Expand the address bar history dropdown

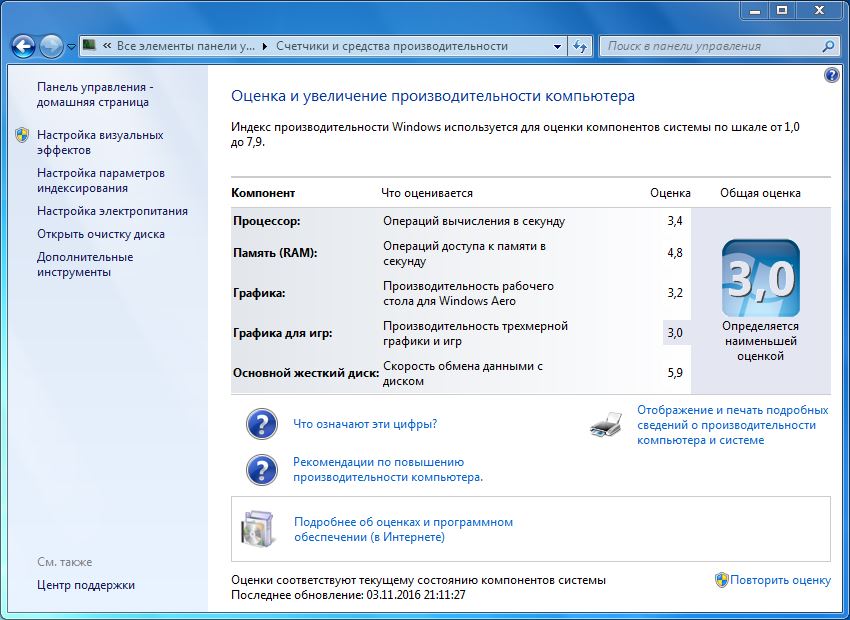point(557,46)
